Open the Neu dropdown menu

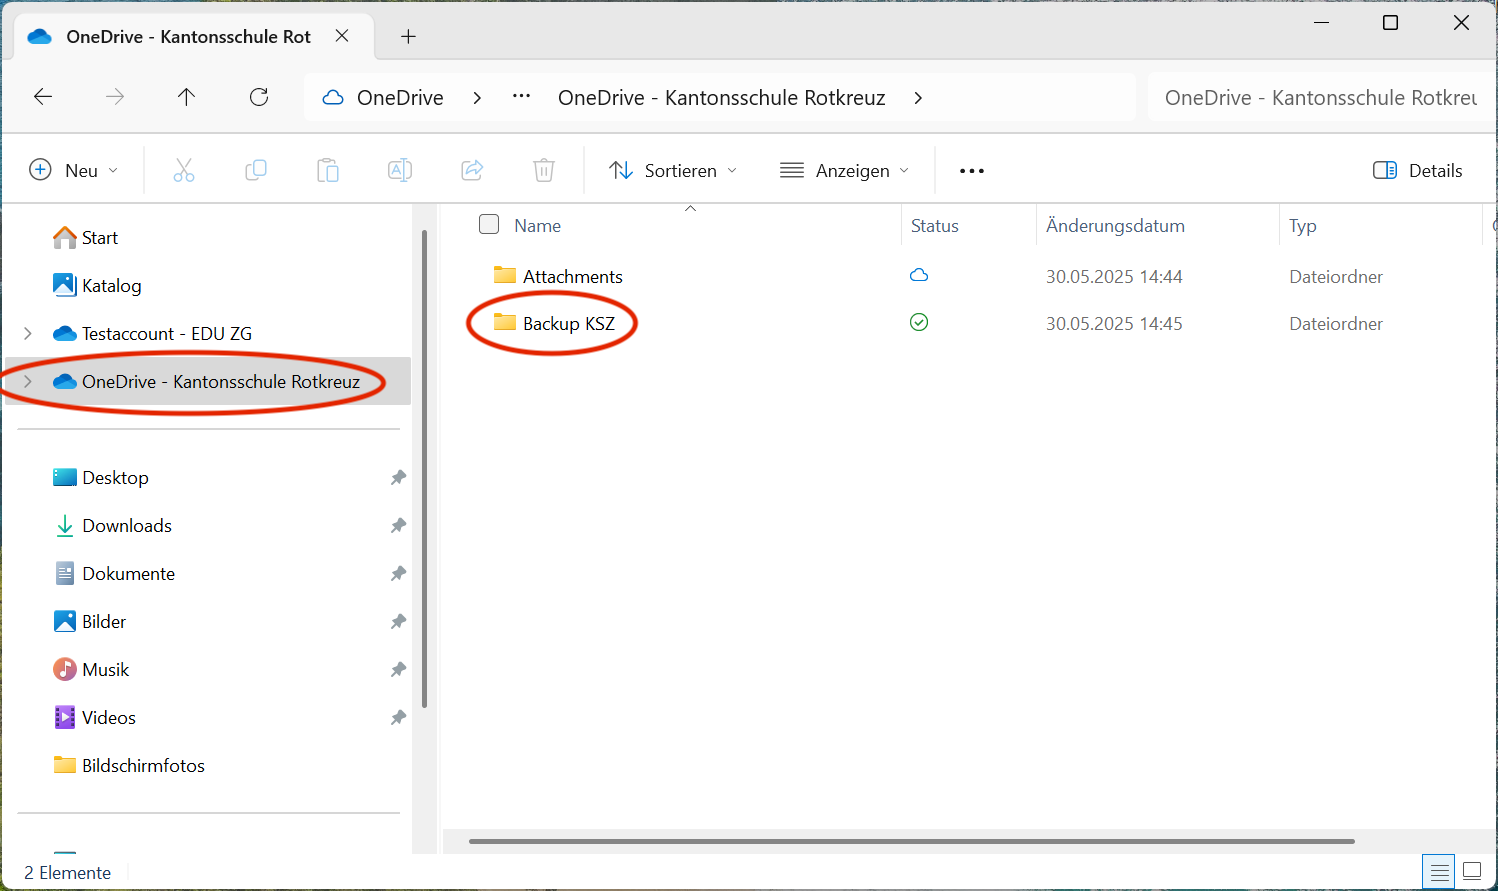[74, 170]
